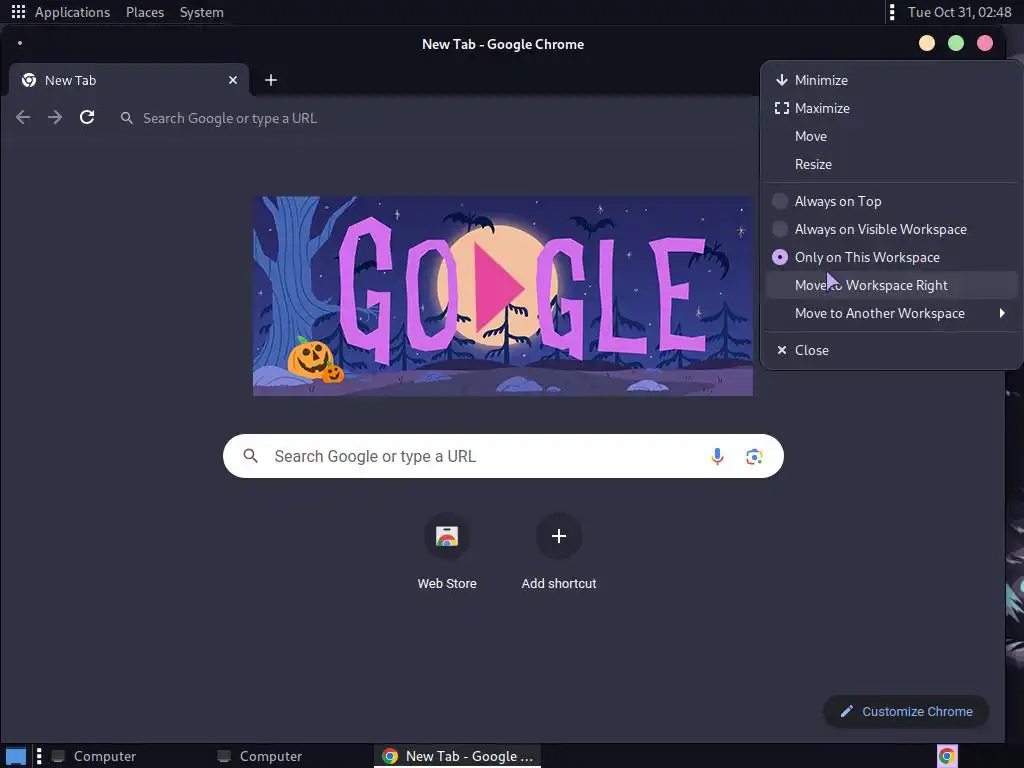This screenshot has width=1024, height=768.
Task: Click the Chrome favicon on New Tab tab
Action: [x=29, y=80]
